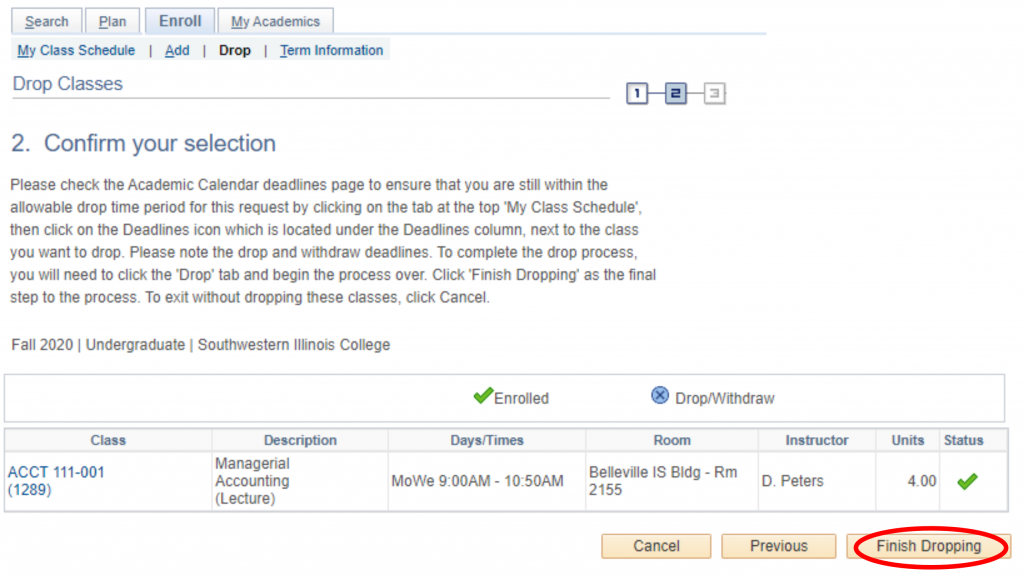Click the green status checkmark for ACCT 111-001
This screenshot has width=1024, height=575.
click(966, 481)
